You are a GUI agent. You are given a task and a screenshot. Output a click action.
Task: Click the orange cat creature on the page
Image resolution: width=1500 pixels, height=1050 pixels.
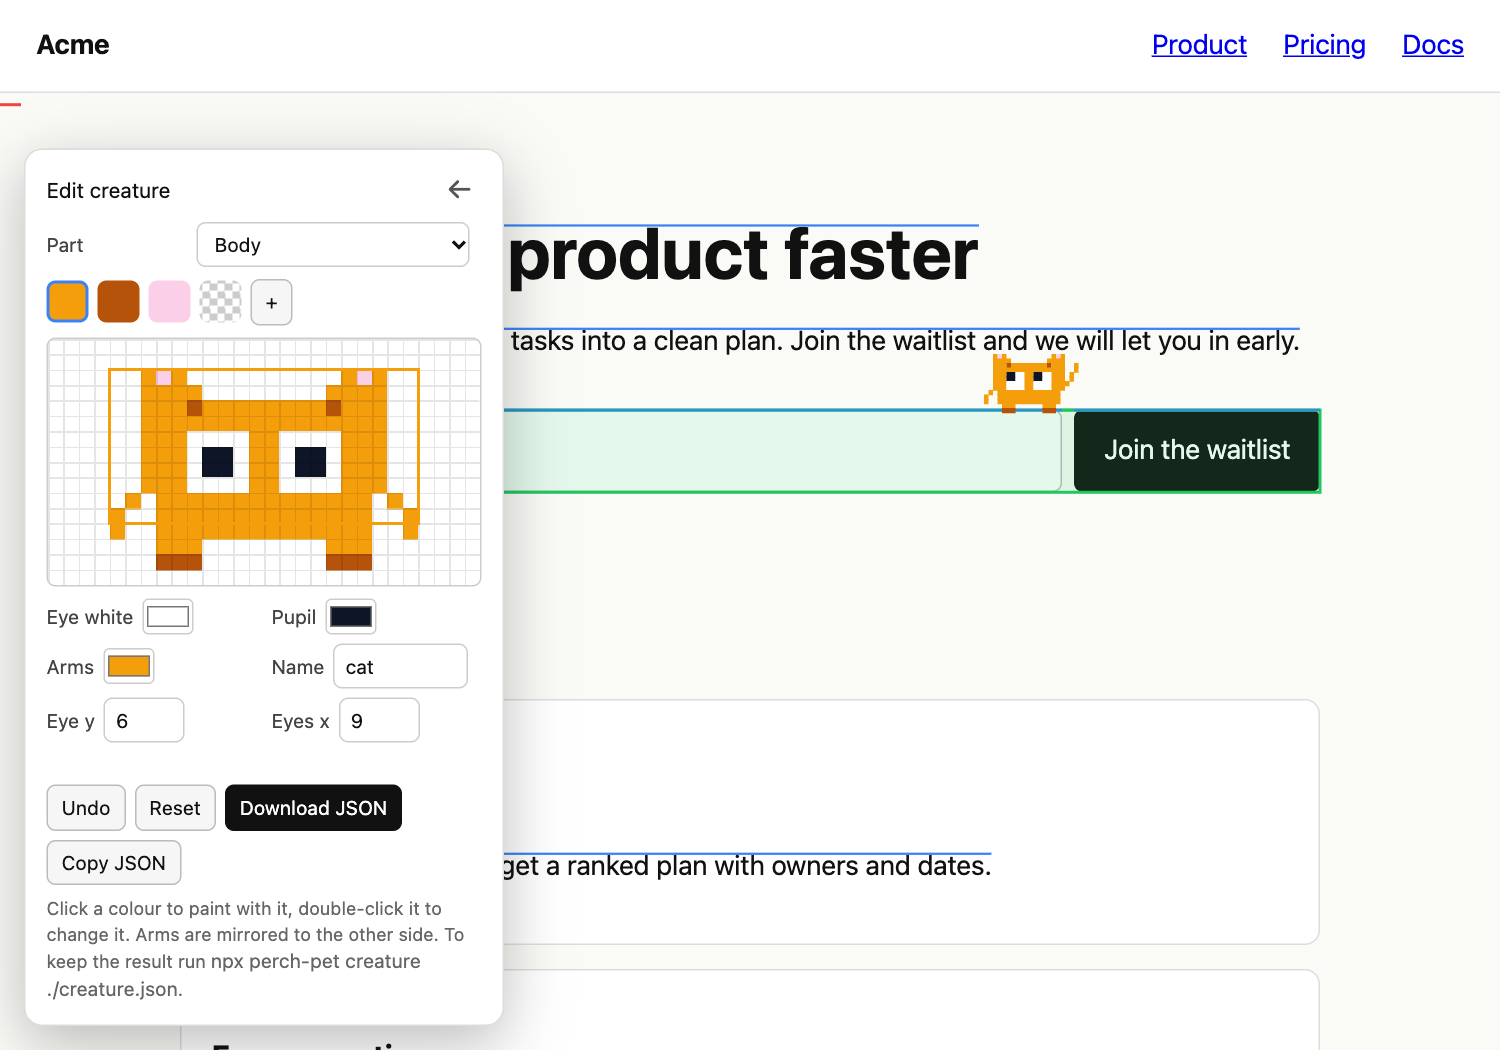click(x=1031, y=383)
